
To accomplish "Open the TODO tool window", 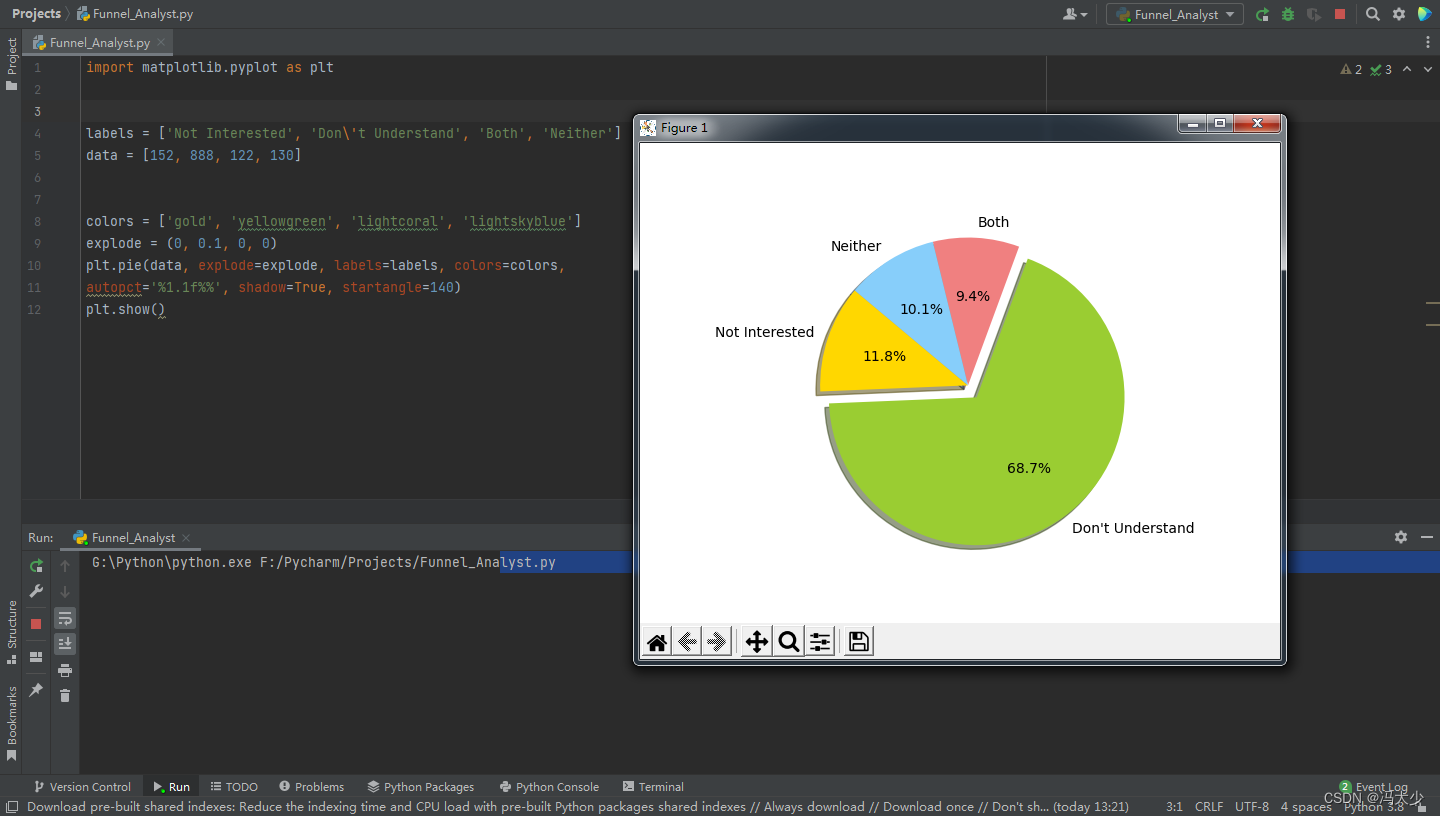I will (234, 787).
